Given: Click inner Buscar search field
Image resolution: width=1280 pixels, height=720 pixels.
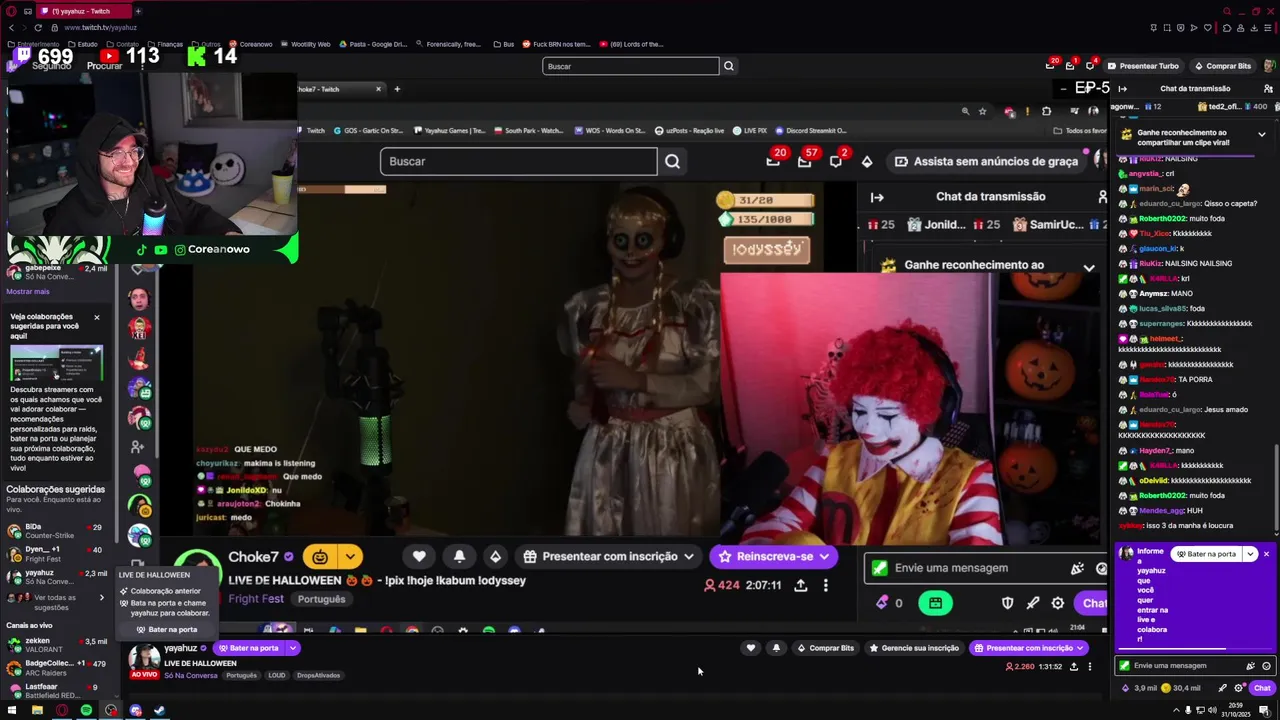Looking at the screenshot, I should tap(518, 161).
